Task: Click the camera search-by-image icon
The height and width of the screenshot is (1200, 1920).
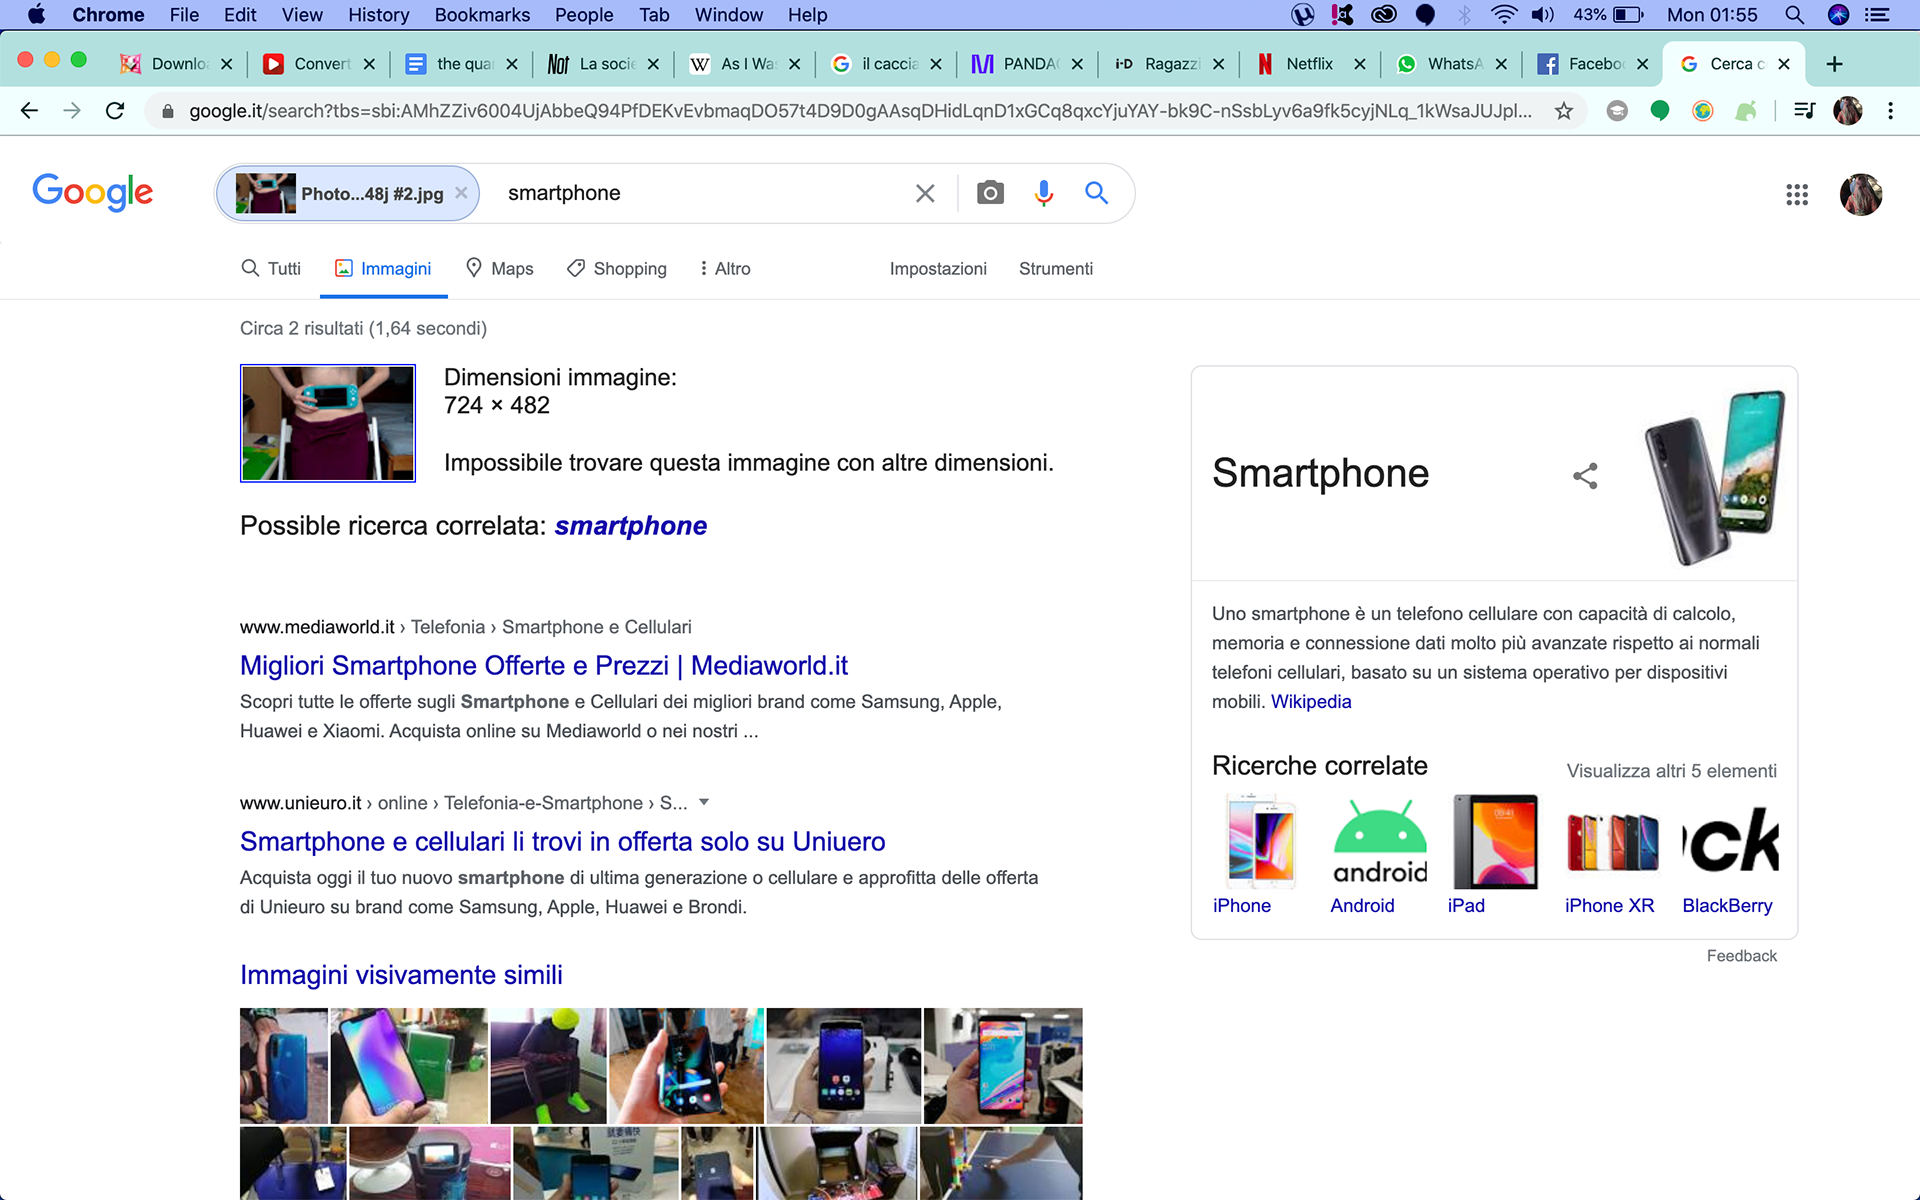Action: tap(990, 193)
